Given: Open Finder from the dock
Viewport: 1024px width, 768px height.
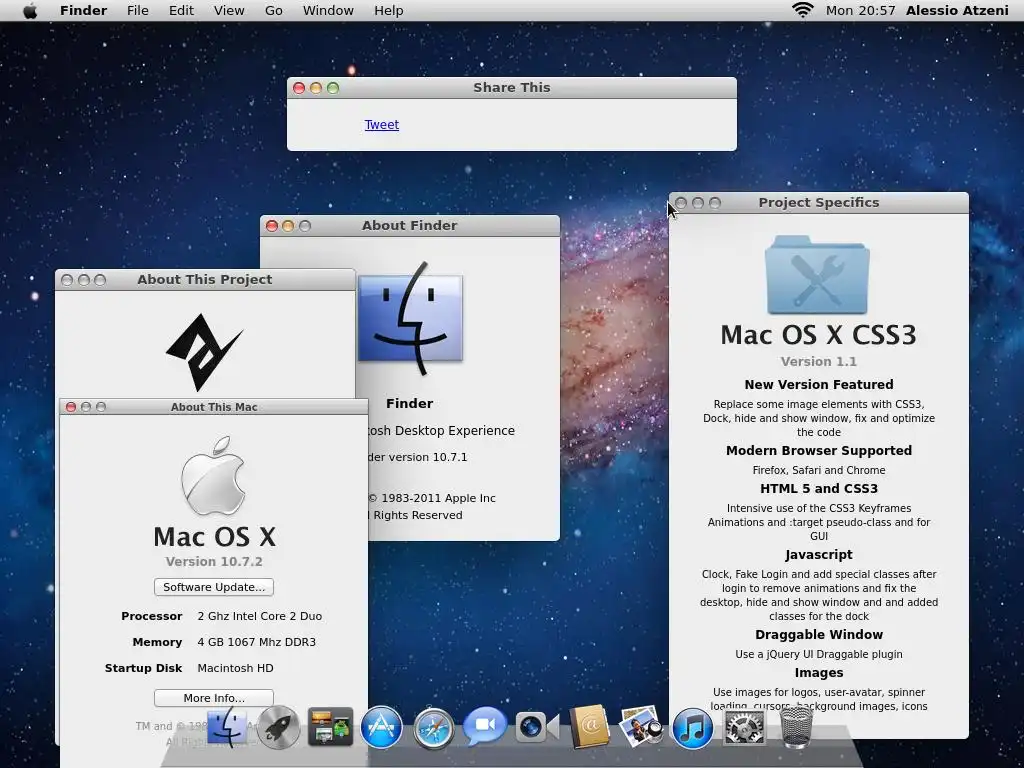Looking at the screenshot, I should click(x=227, y=726).
